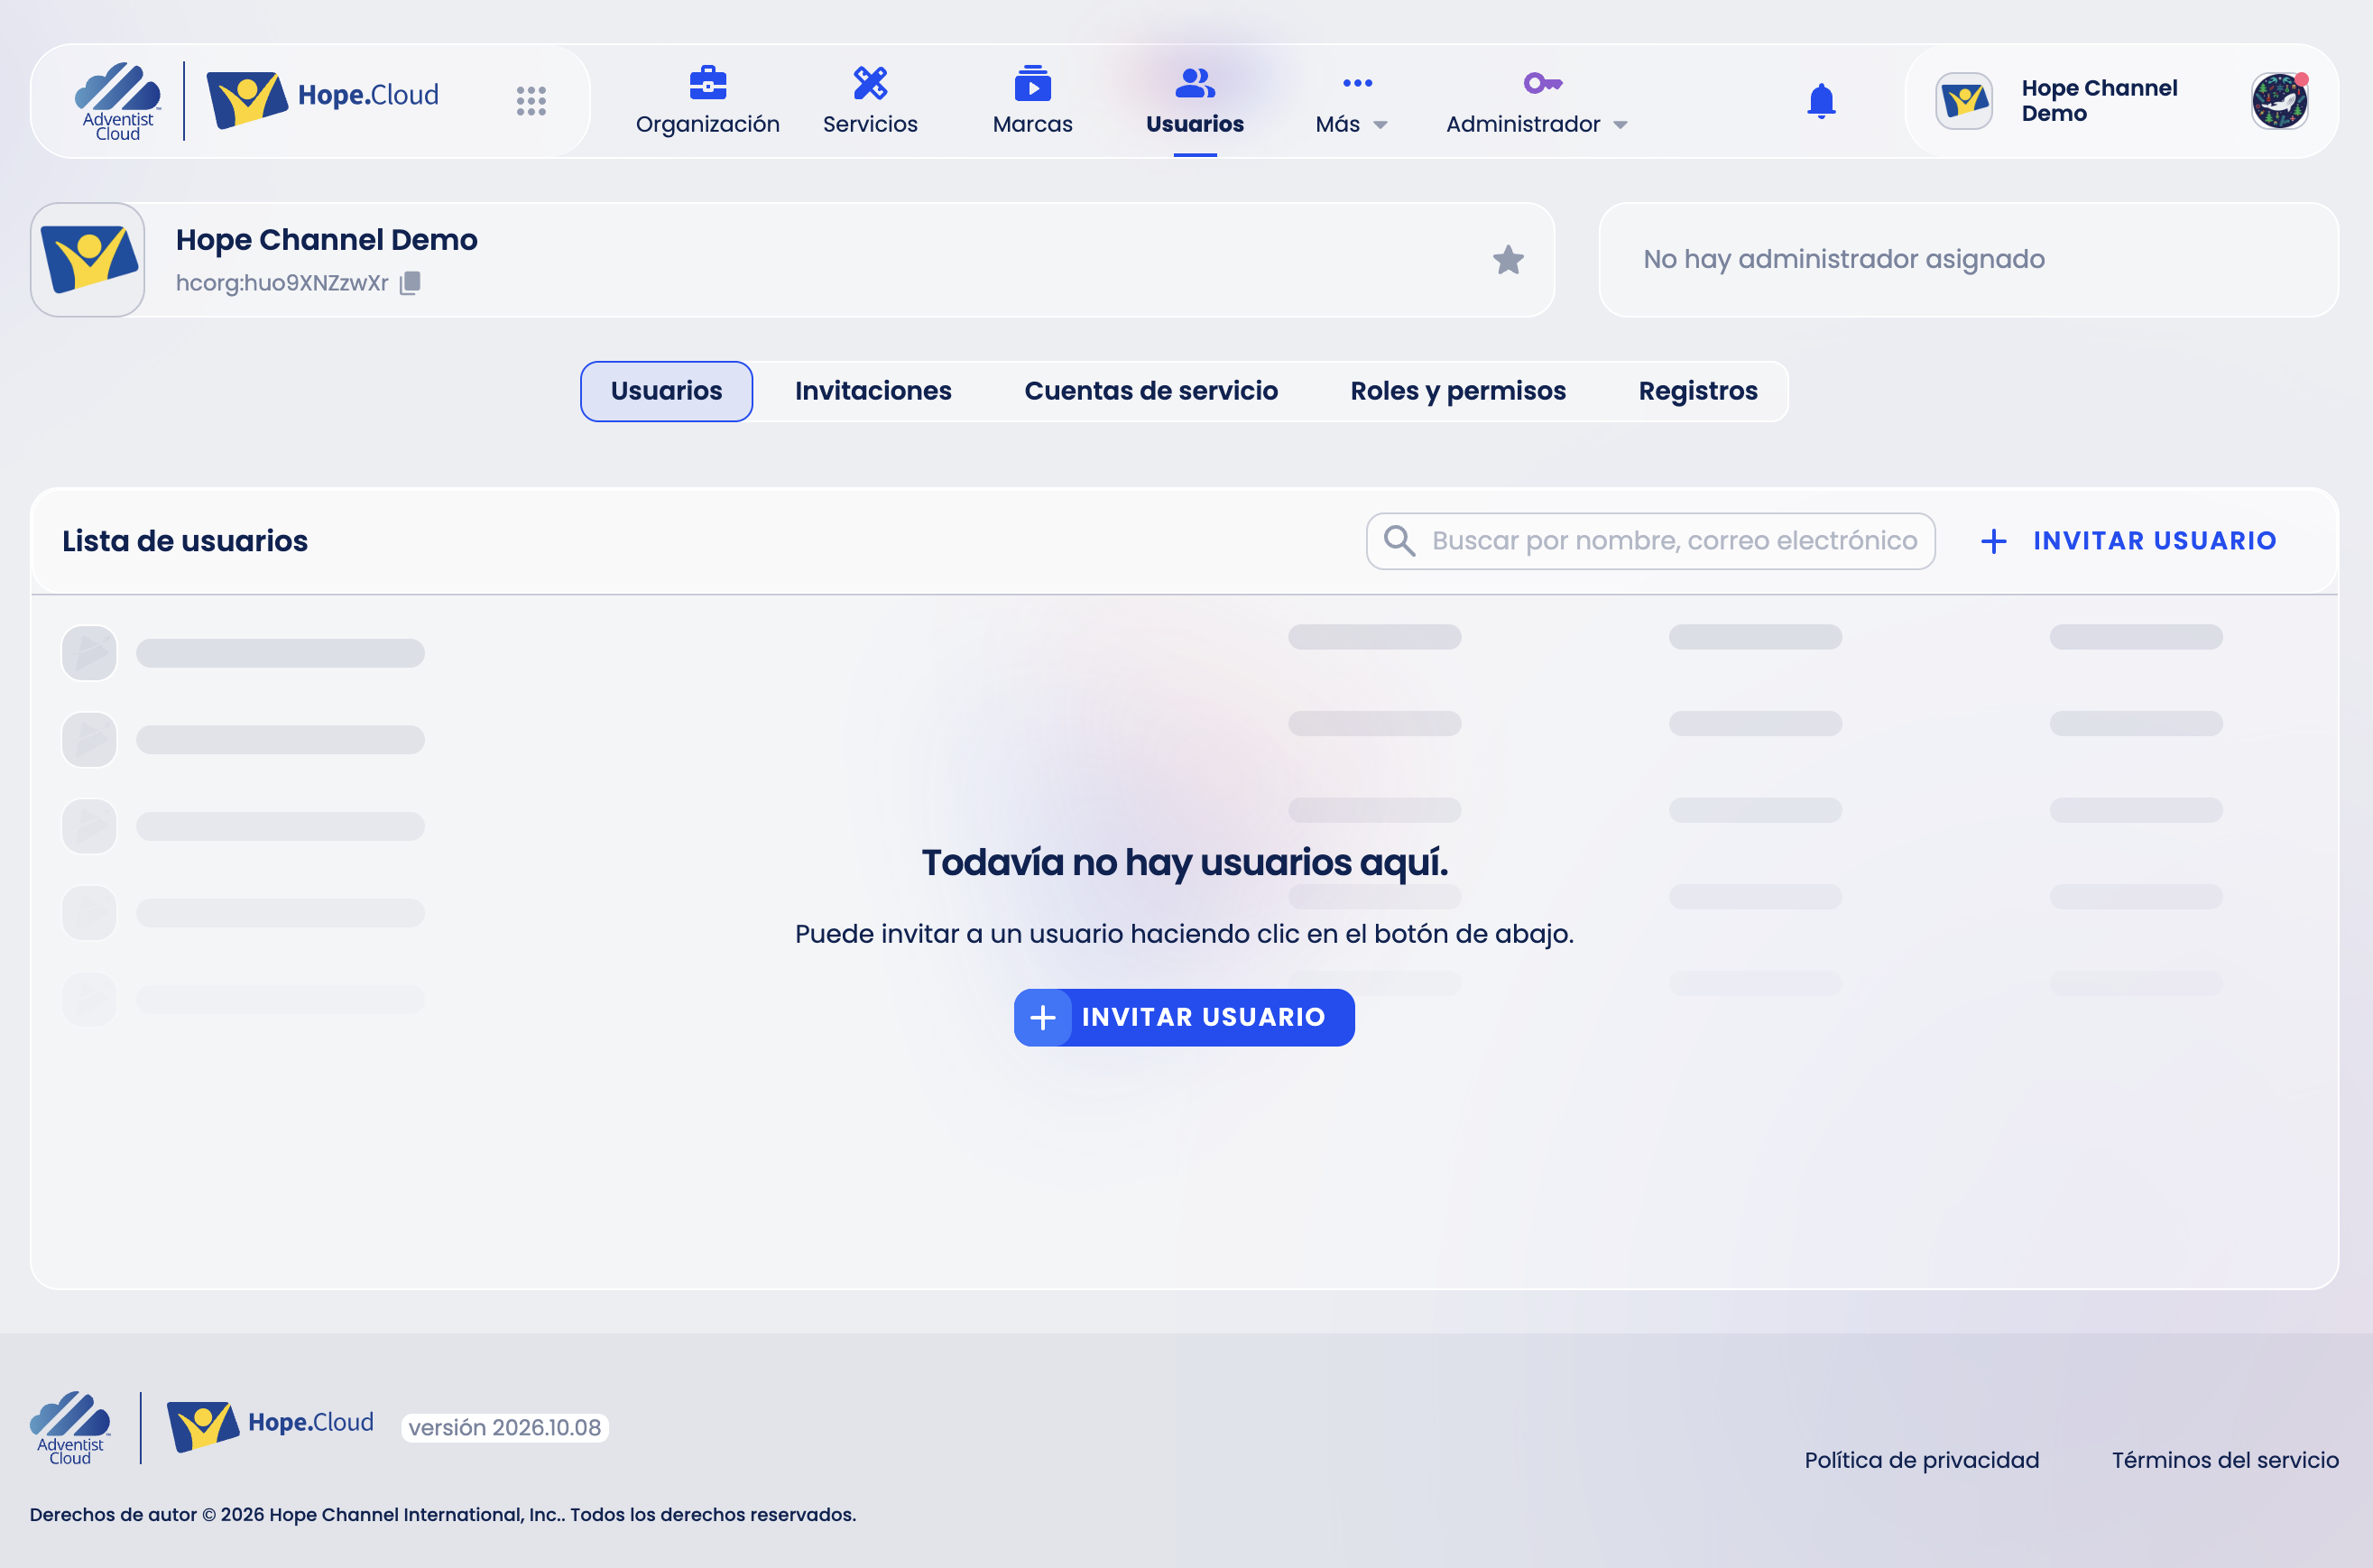Open the Roles y permisos tab
The height and width of the screenshot is (1568, 2373).
[x=1458, y=391]
